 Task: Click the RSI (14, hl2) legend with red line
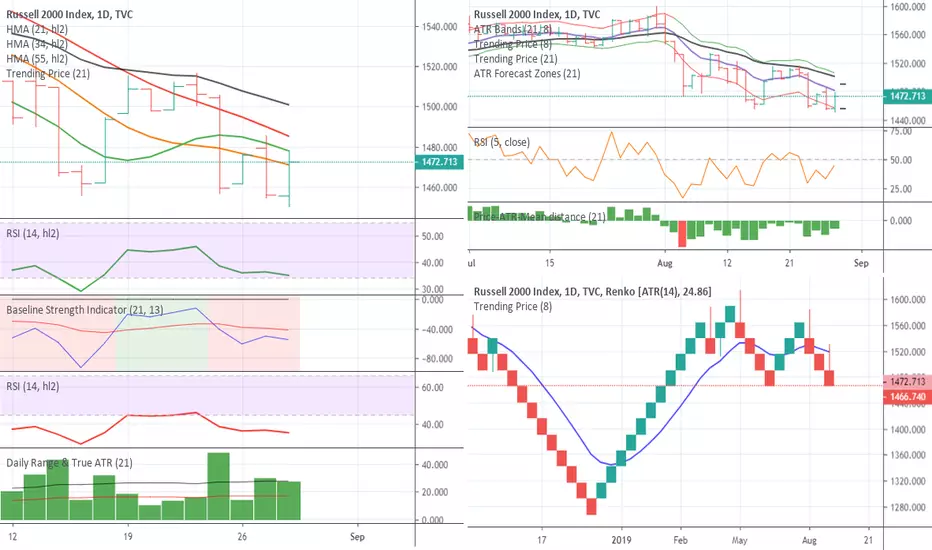pos(33,386)
